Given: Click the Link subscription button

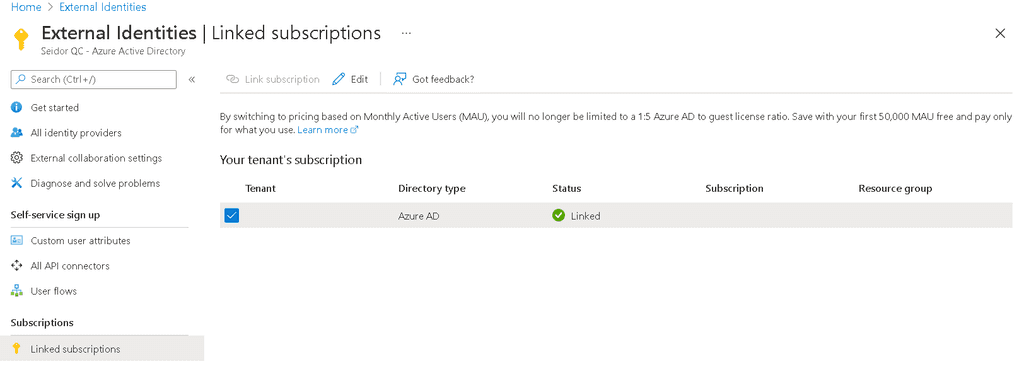Looking at the screenshot, I should (x=272, y=79).
